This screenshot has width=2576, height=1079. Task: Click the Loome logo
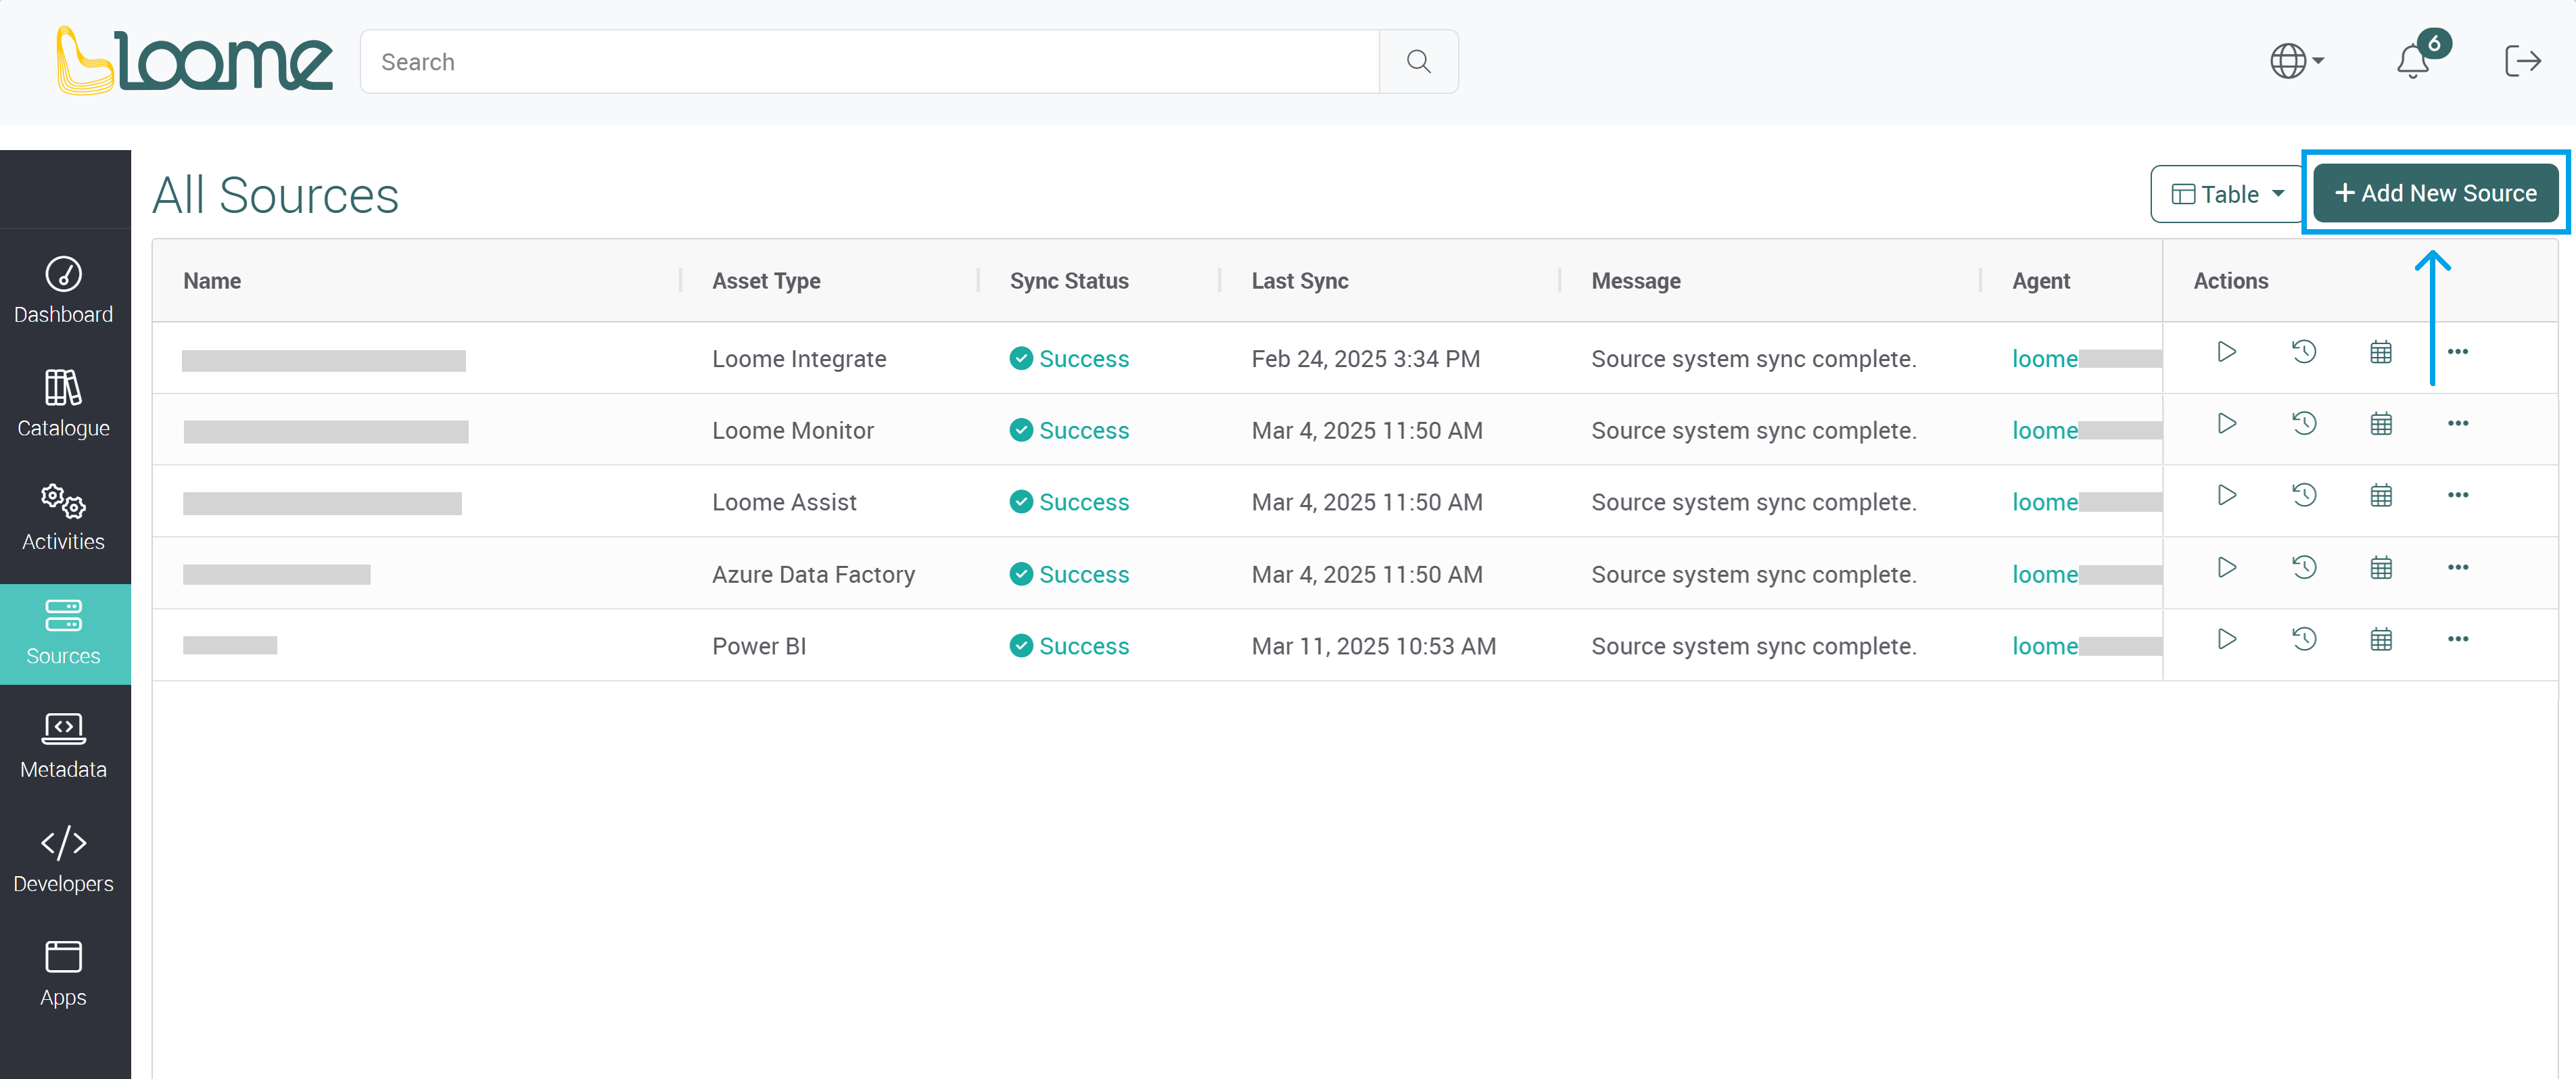click(195, 61)
